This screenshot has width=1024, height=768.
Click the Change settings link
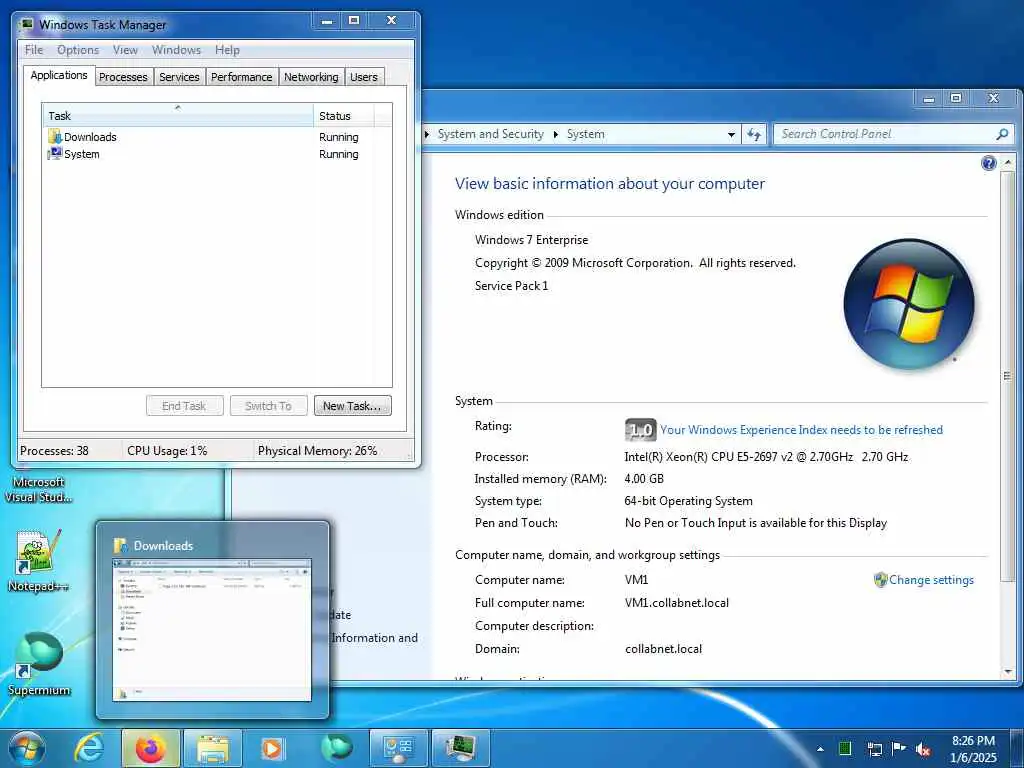pos(931,580)
